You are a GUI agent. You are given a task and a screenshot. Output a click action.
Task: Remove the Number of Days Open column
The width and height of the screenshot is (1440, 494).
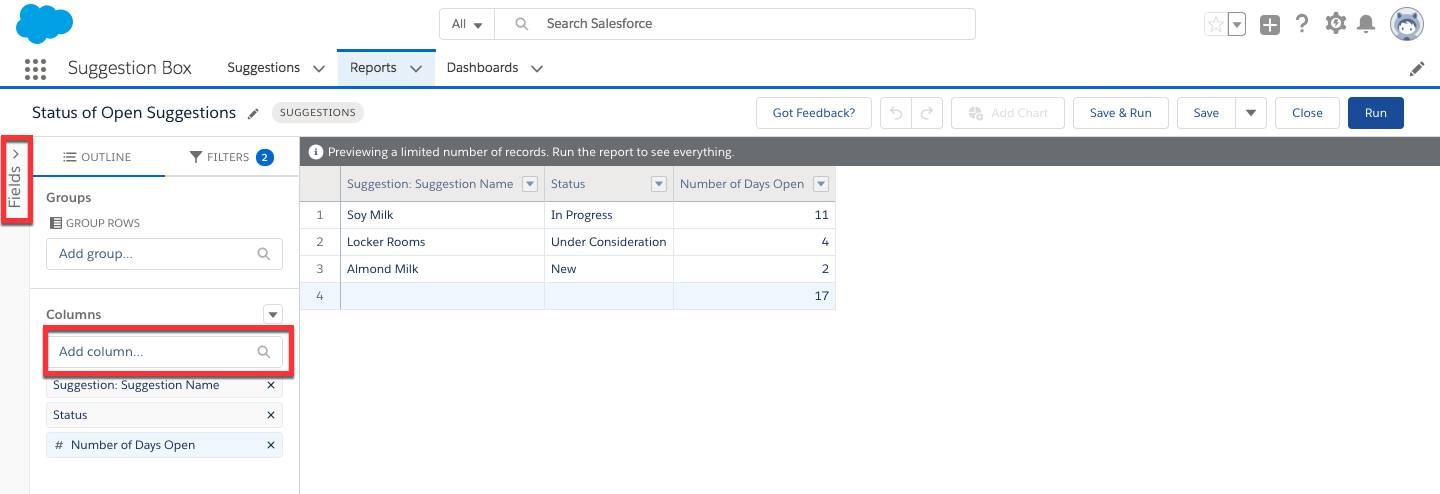point(270,445)
